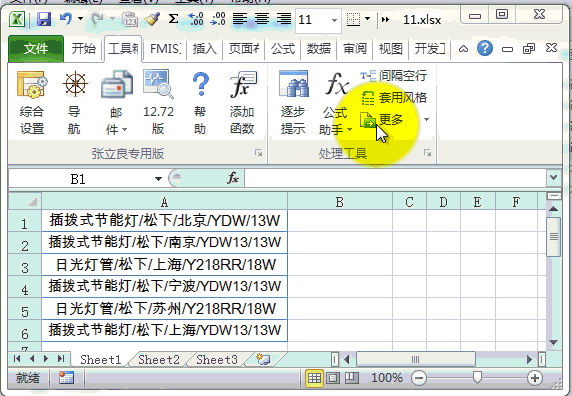Align text left icon
This screenshot has height=396, width=572.
point(240,19)
